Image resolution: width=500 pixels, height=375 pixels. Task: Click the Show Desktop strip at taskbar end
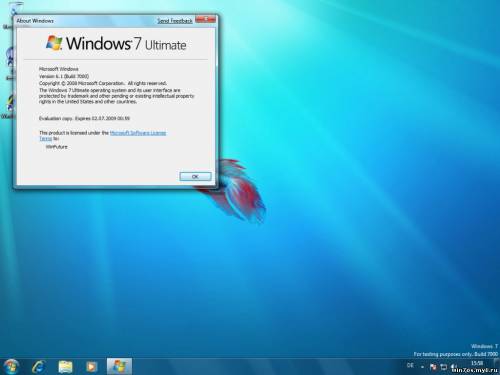pyautogui.click(x=498, y=367)
